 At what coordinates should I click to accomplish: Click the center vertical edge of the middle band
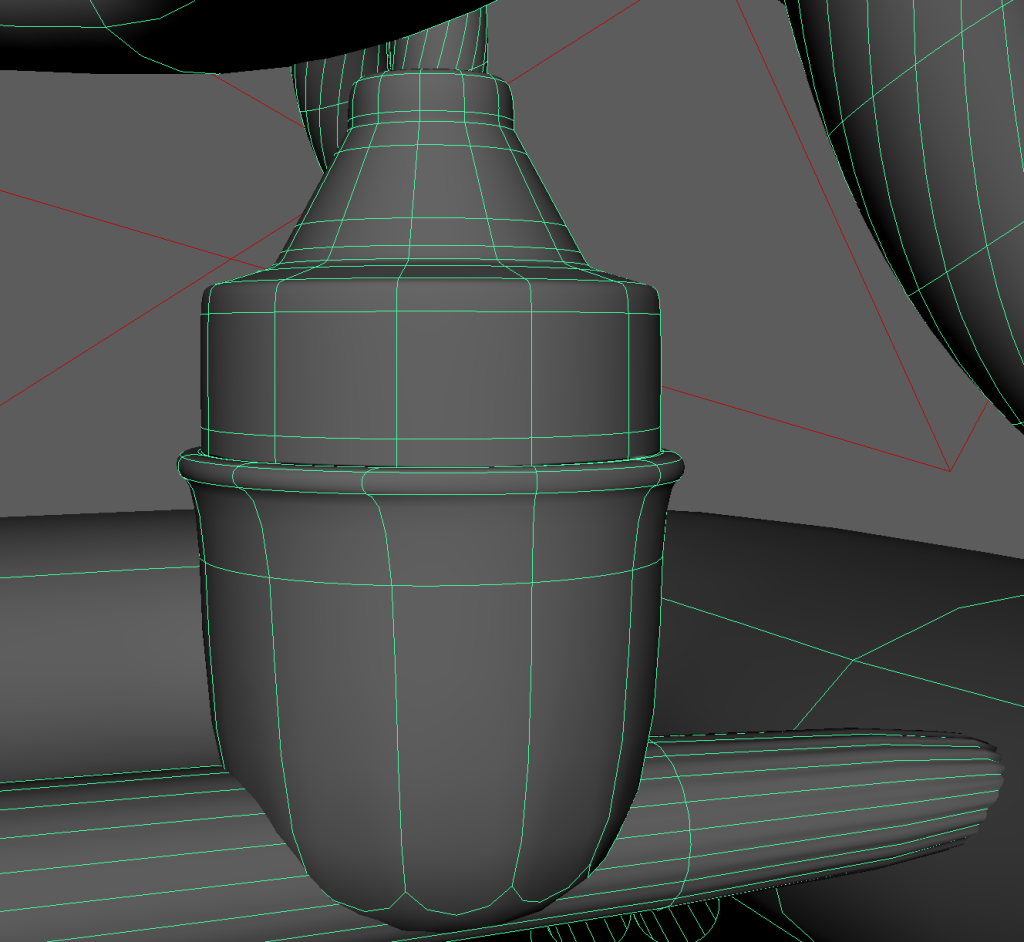point(398,370)
